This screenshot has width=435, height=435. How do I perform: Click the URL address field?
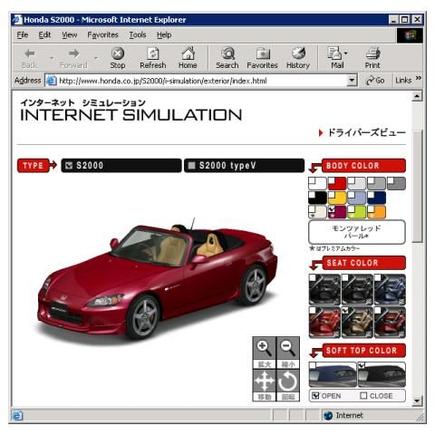tap(202, 81)
